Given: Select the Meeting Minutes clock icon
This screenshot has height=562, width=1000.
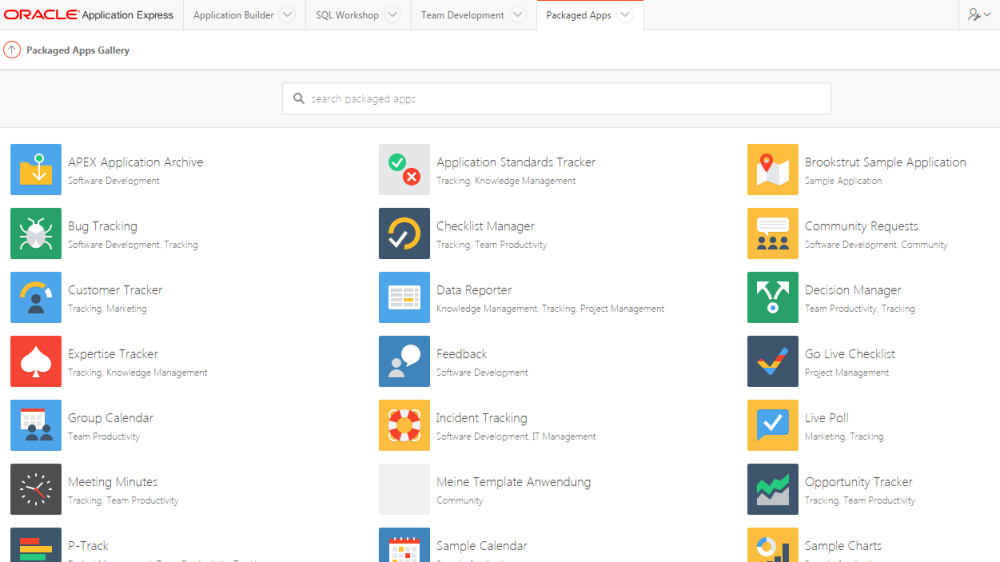Looking at the screenshot, I should pyautogui.click(x=36, y=489).
